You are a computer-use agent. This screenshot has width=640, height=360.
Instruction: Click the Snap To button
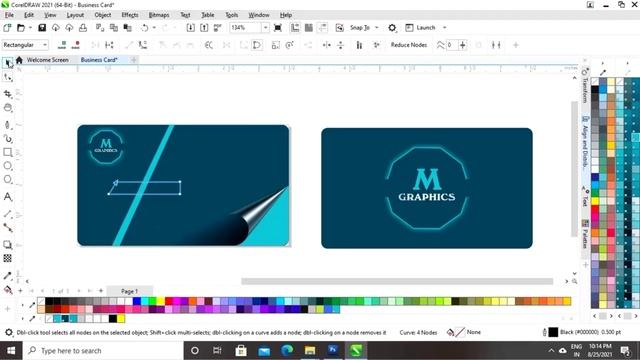click(x=360, y=28)
